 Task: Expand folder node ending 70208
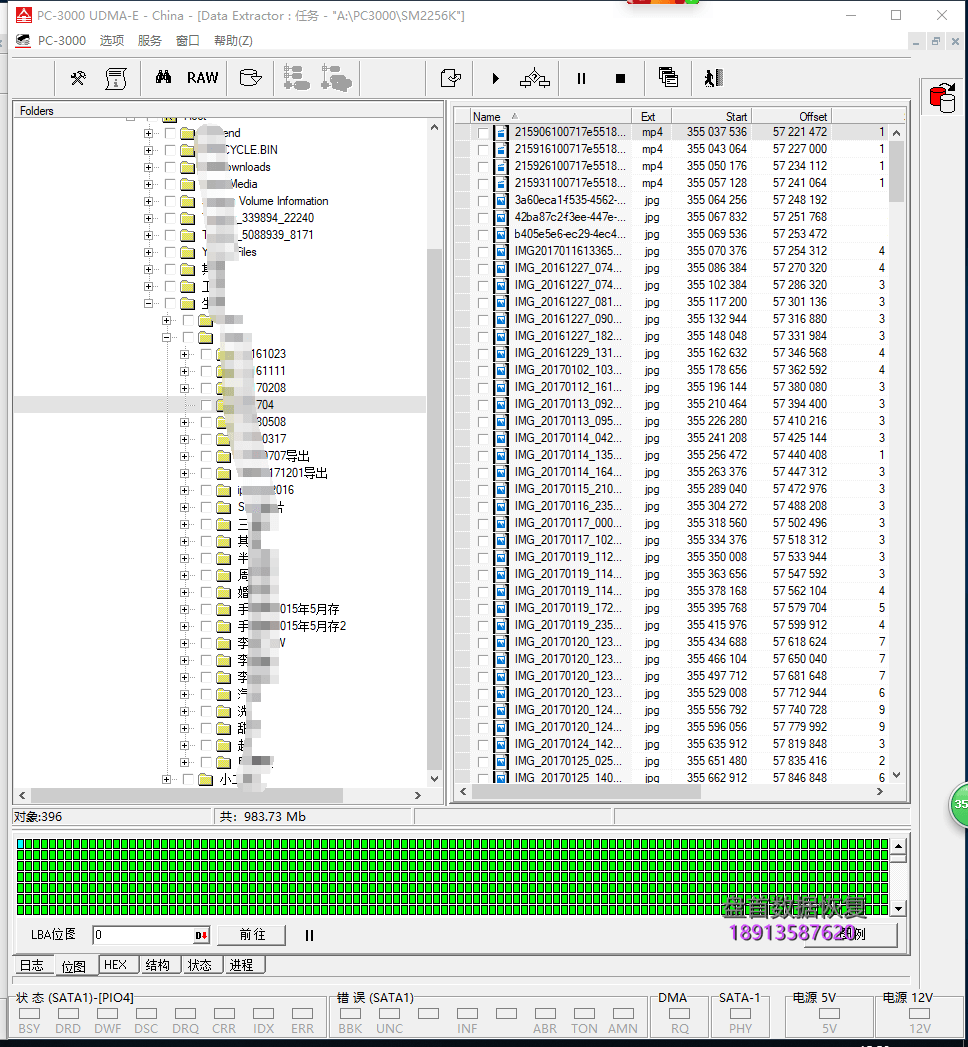point(184,388)
